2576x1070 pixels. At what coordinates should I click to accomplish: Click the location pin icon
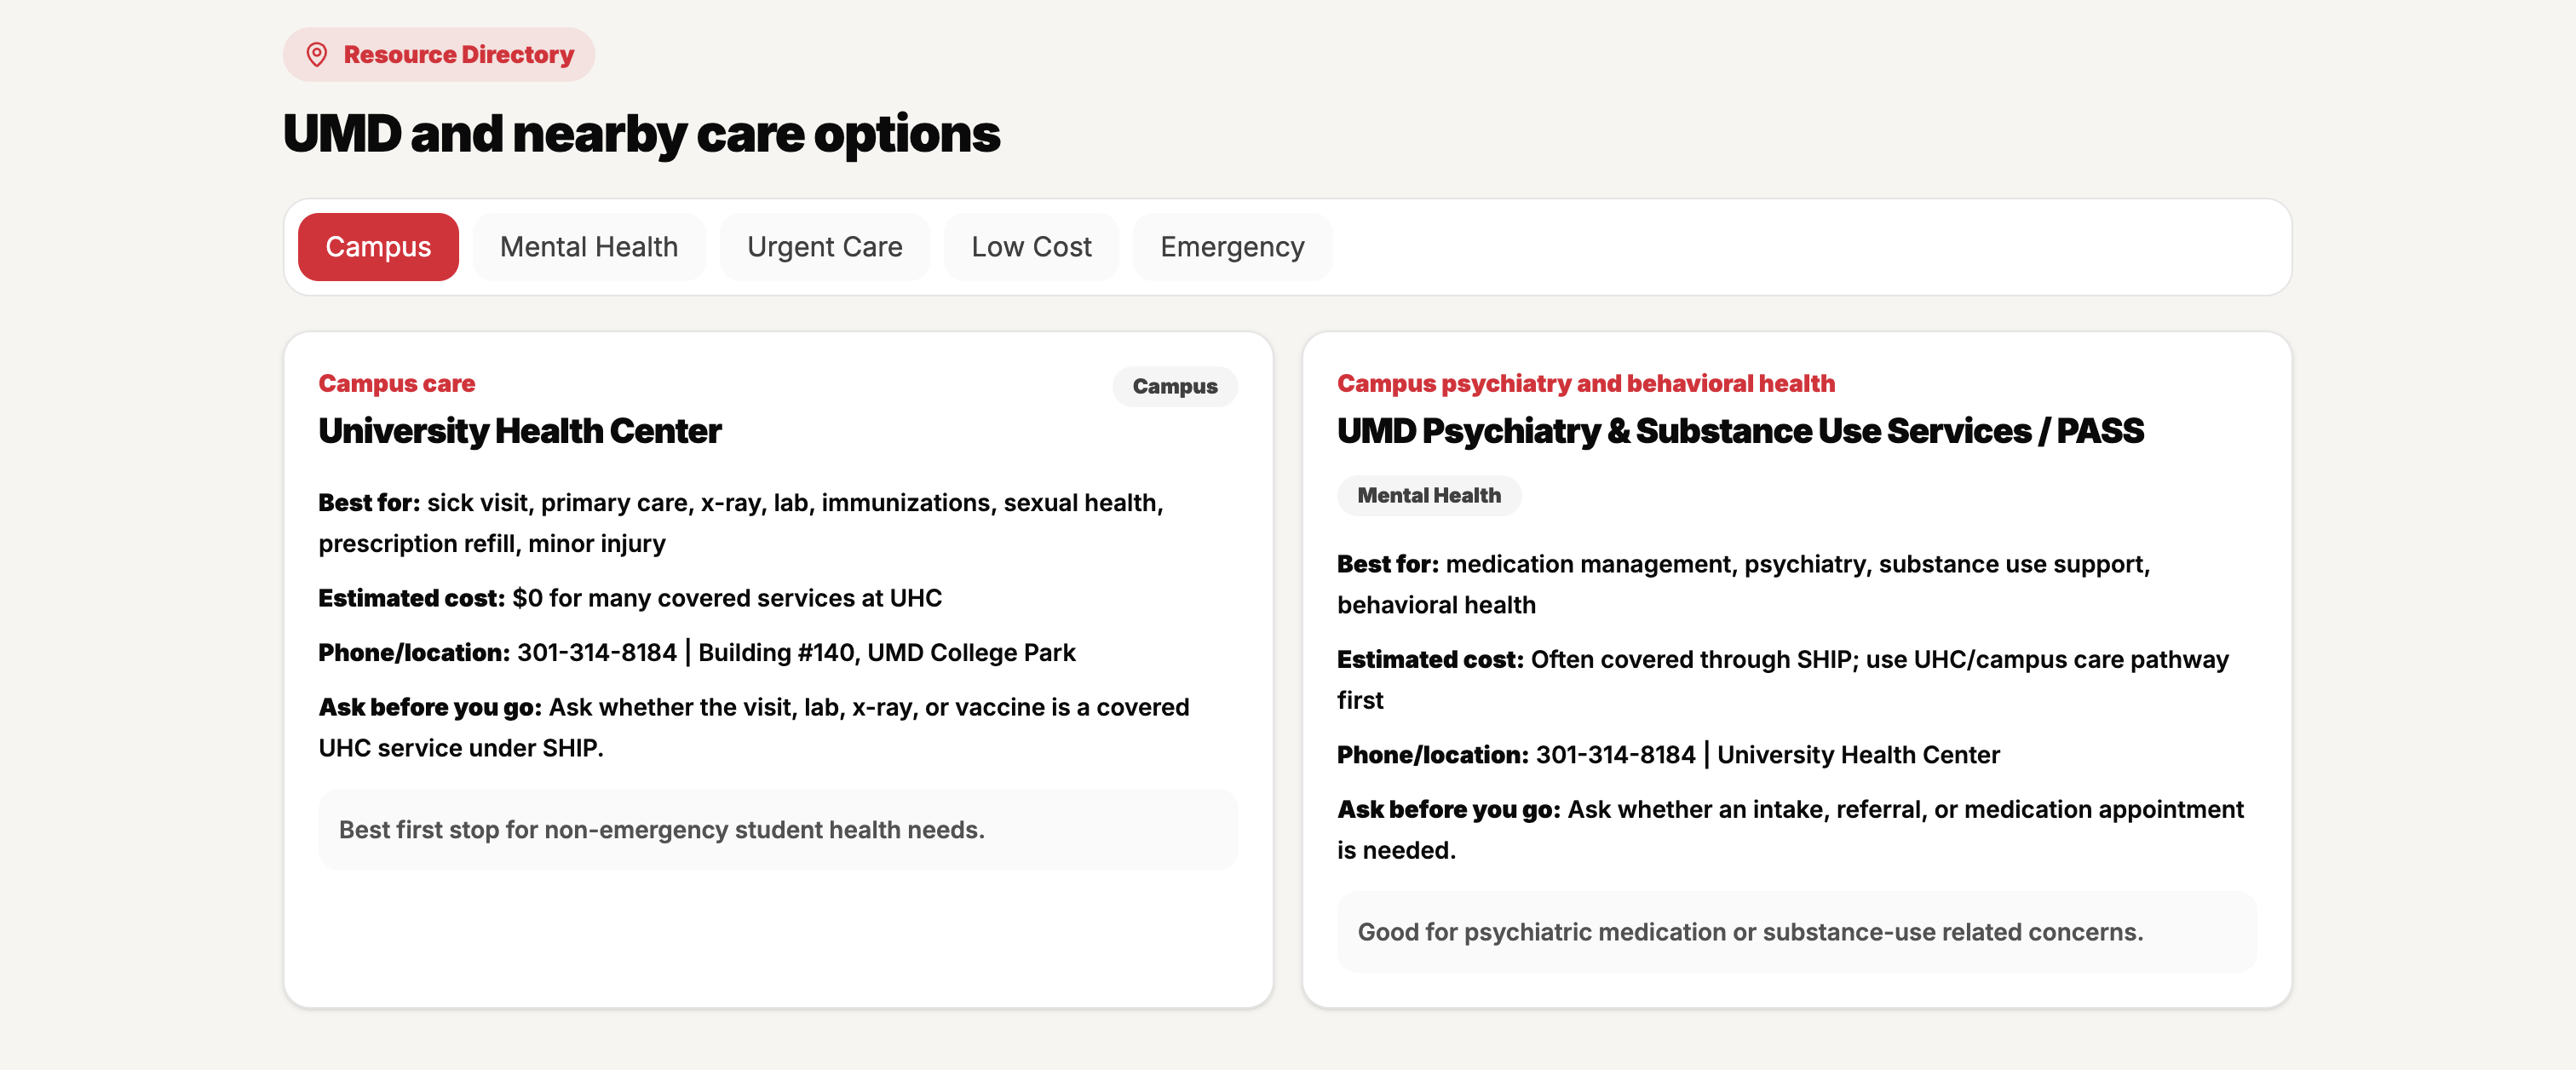pyautogui.click(x=317, y=54)
